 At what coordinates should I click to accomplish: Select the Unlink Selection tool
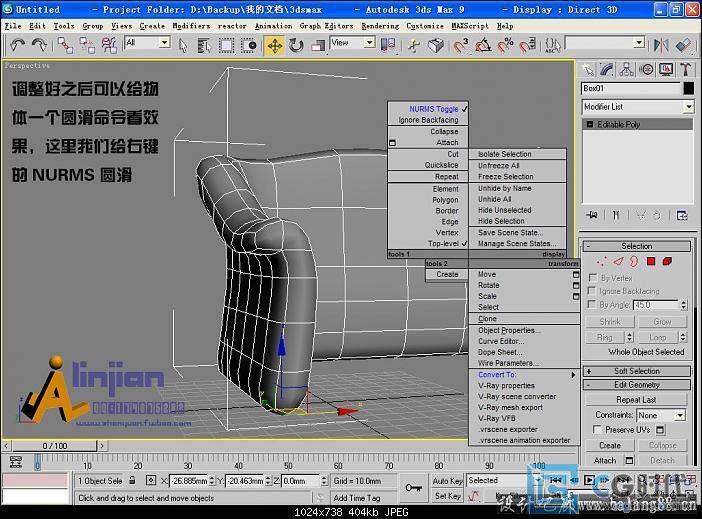coord(87,45)
